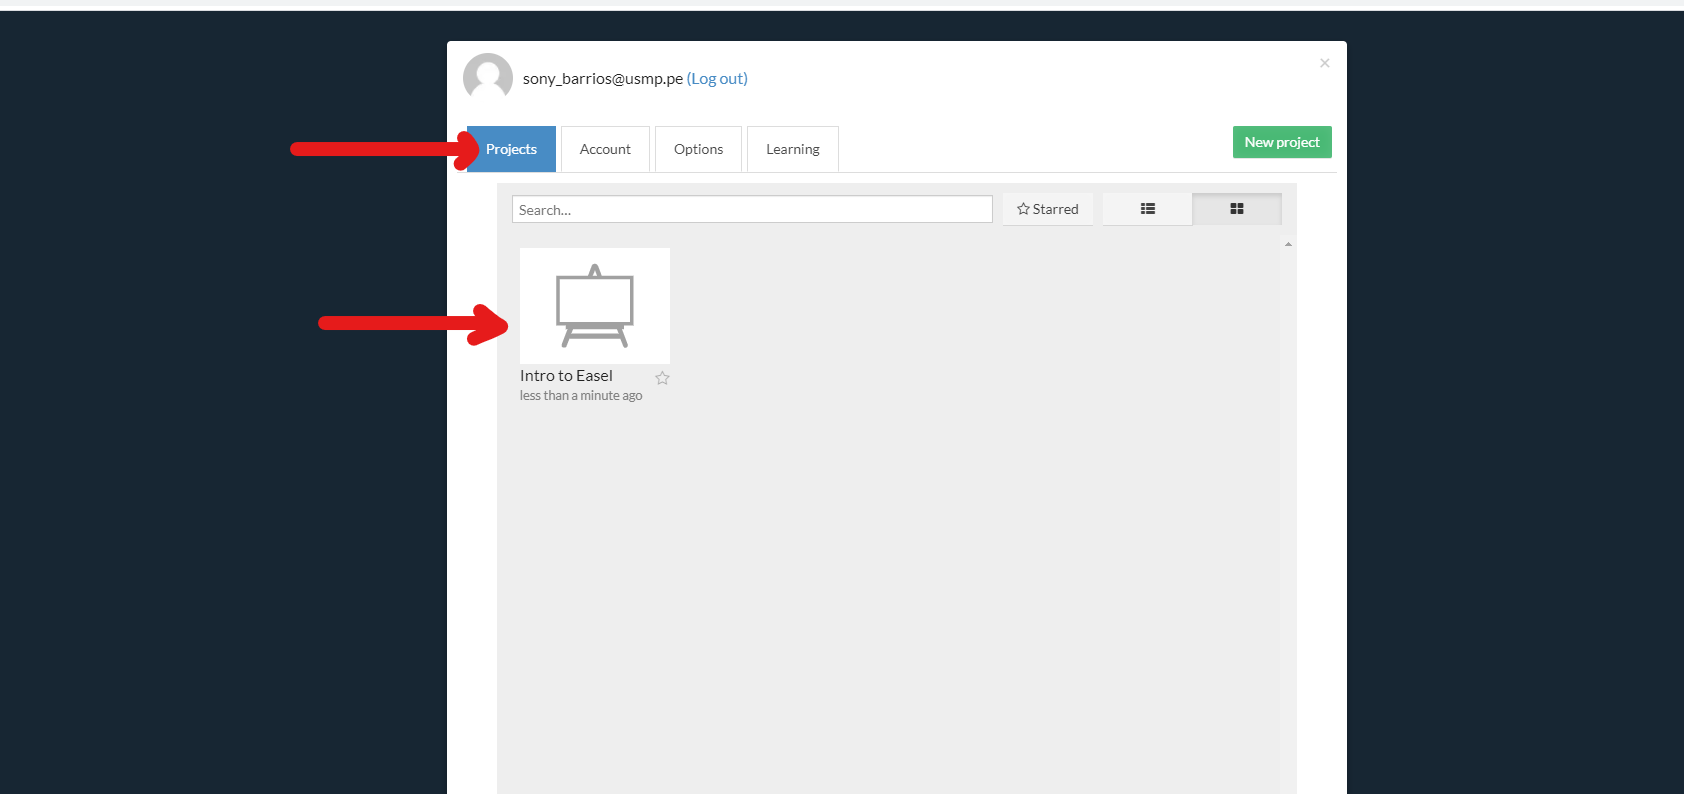Go to the Learning tab

pyautogui.click(x=792, y=149)
